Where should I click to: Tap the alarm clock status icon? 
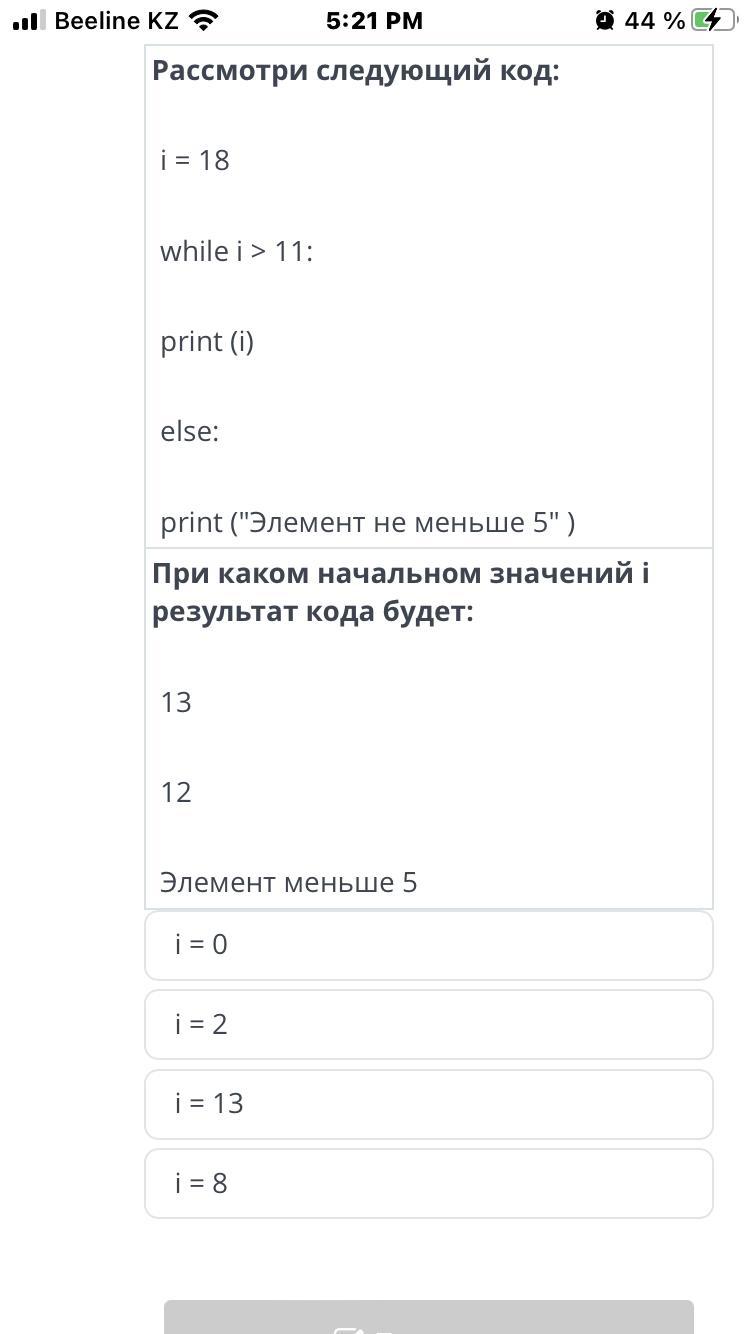coord(604,20)
